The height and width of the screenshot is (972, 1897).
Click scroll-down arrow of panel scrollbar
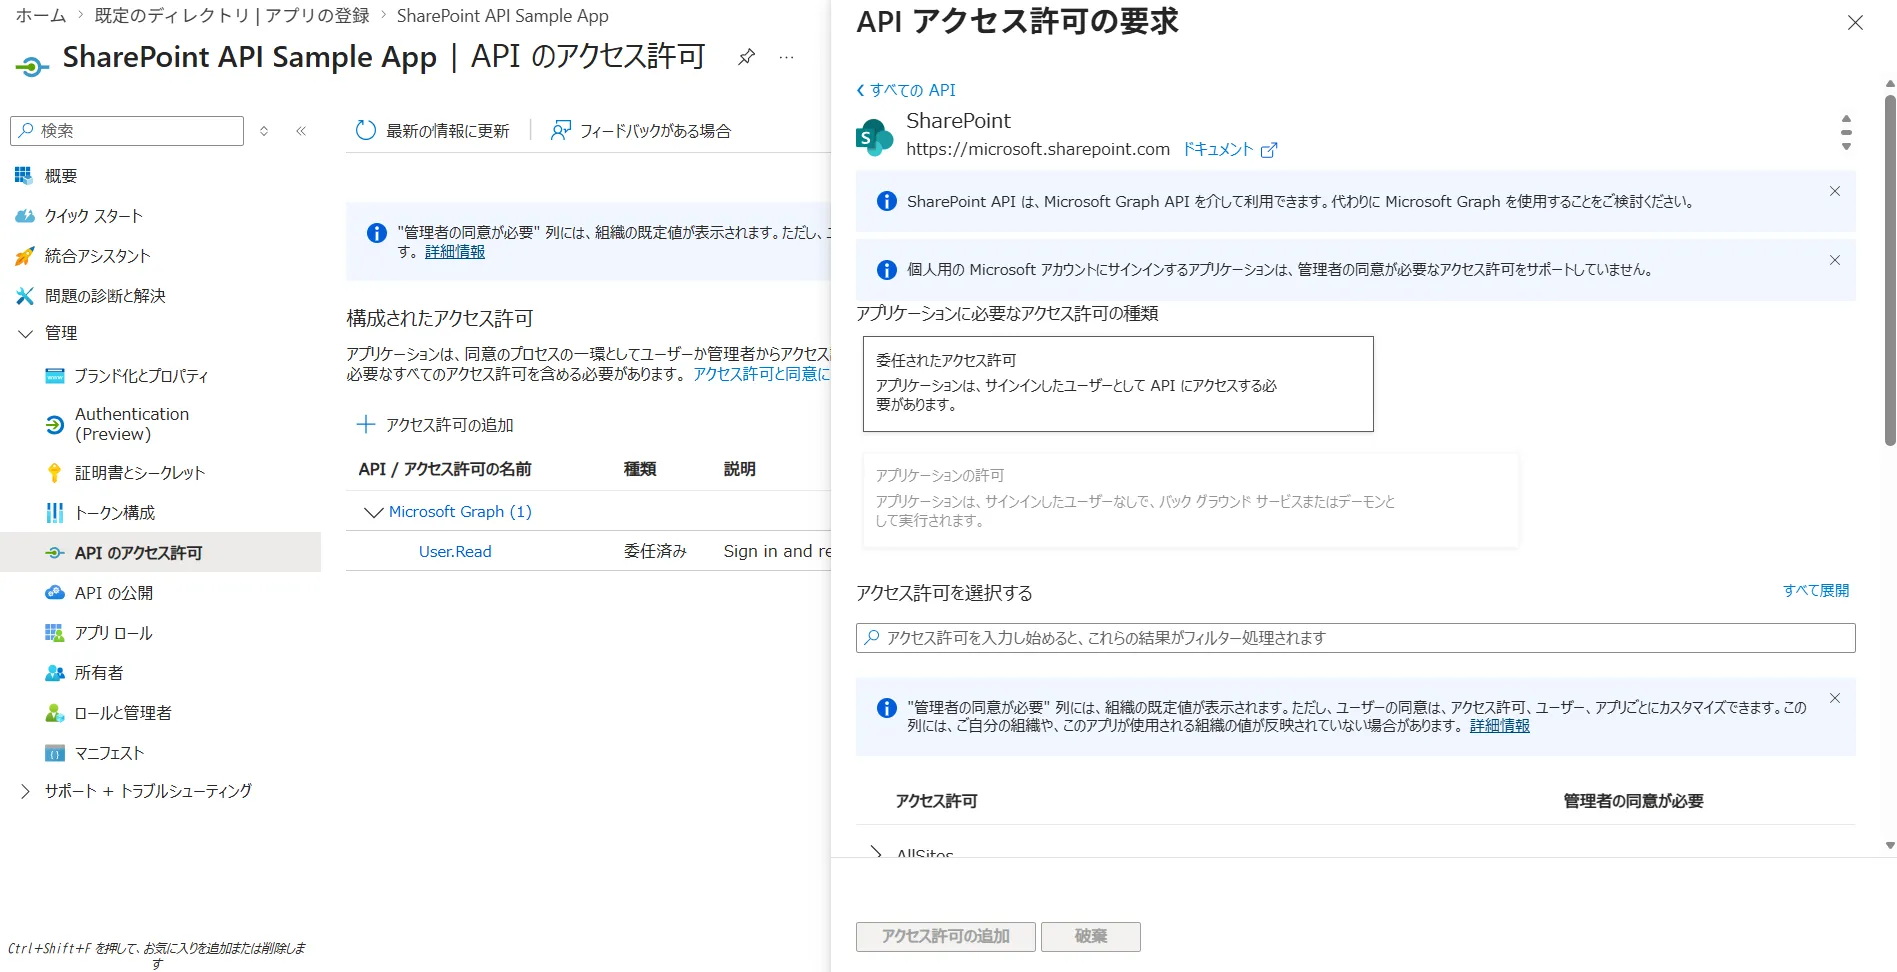[x=1889, y=846]
